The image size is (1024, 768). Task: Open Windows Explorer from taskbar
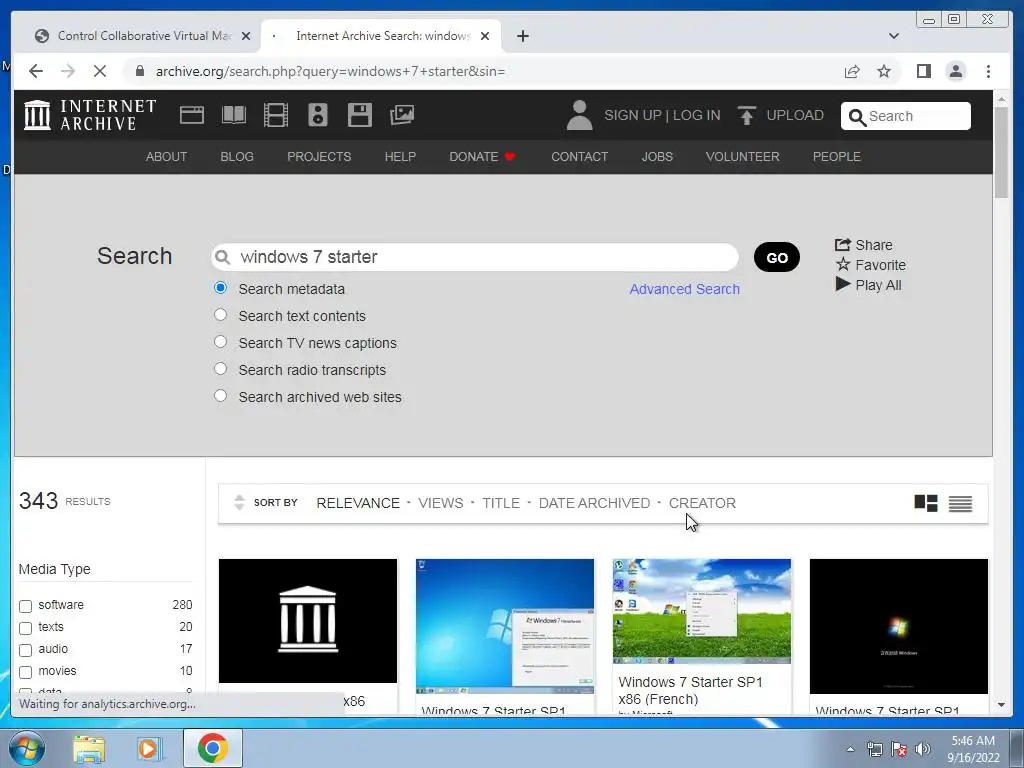(89, 749)
